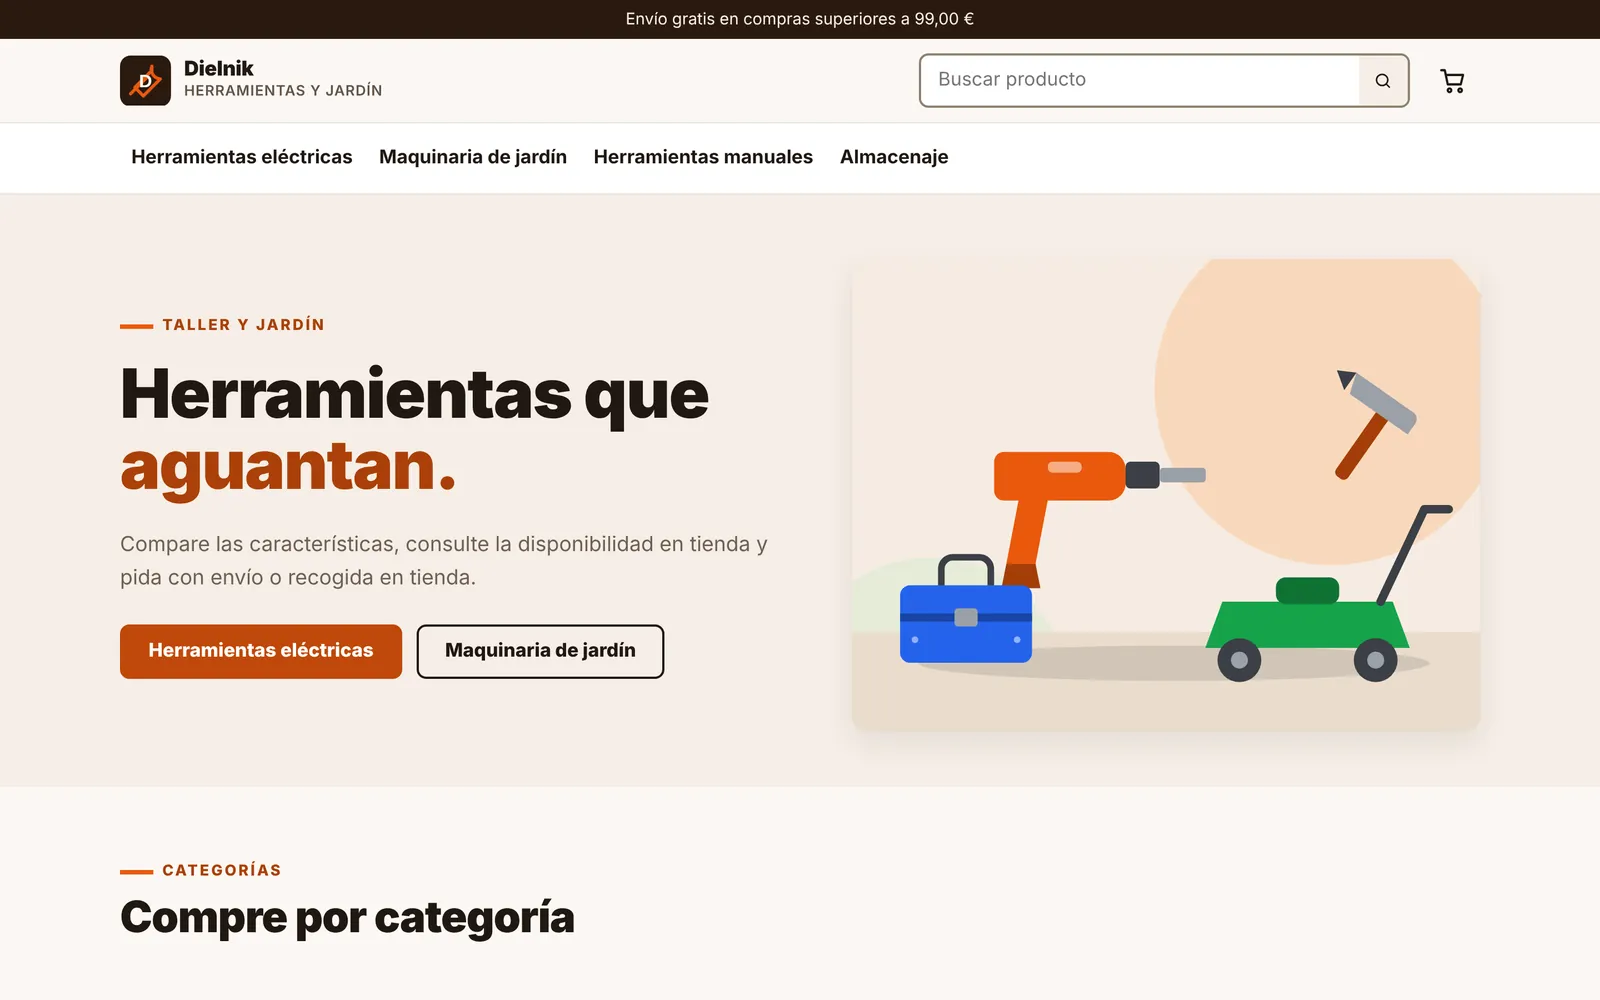Open the shopping cart
The width and height of the screenshot is (1600, 1000).
coord(1452,81)
